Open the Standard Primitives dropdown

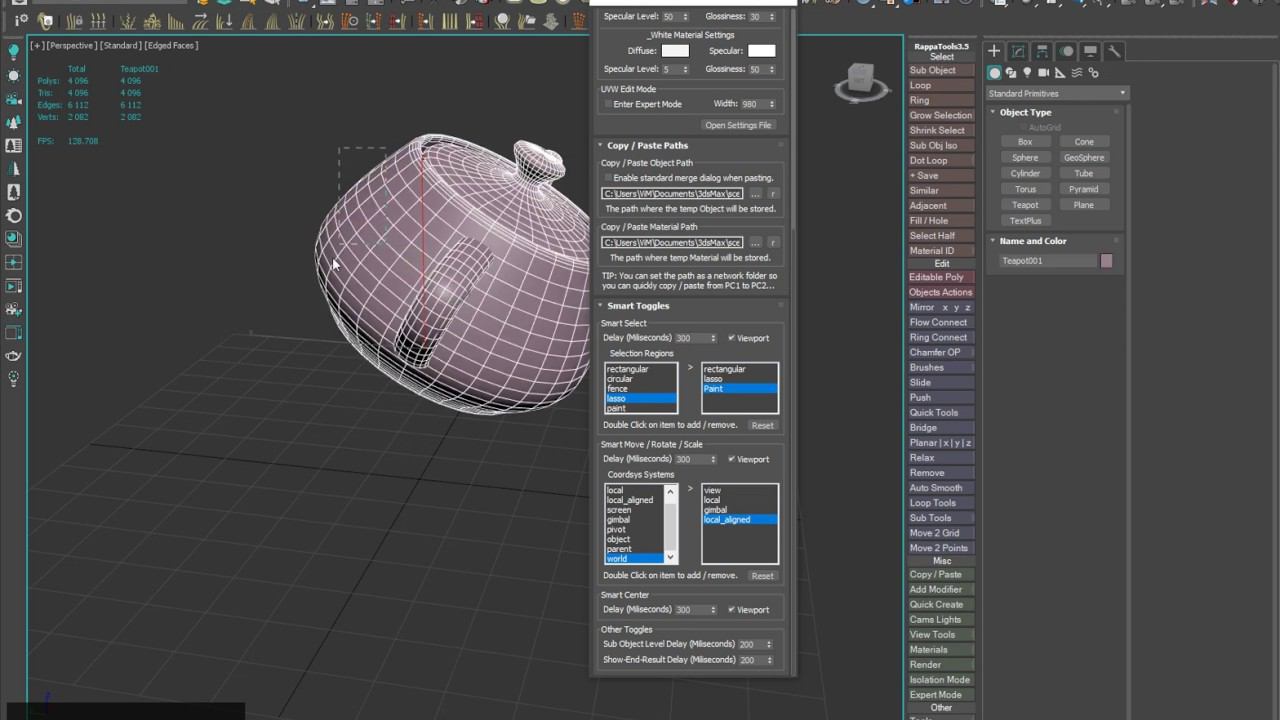1057,93
